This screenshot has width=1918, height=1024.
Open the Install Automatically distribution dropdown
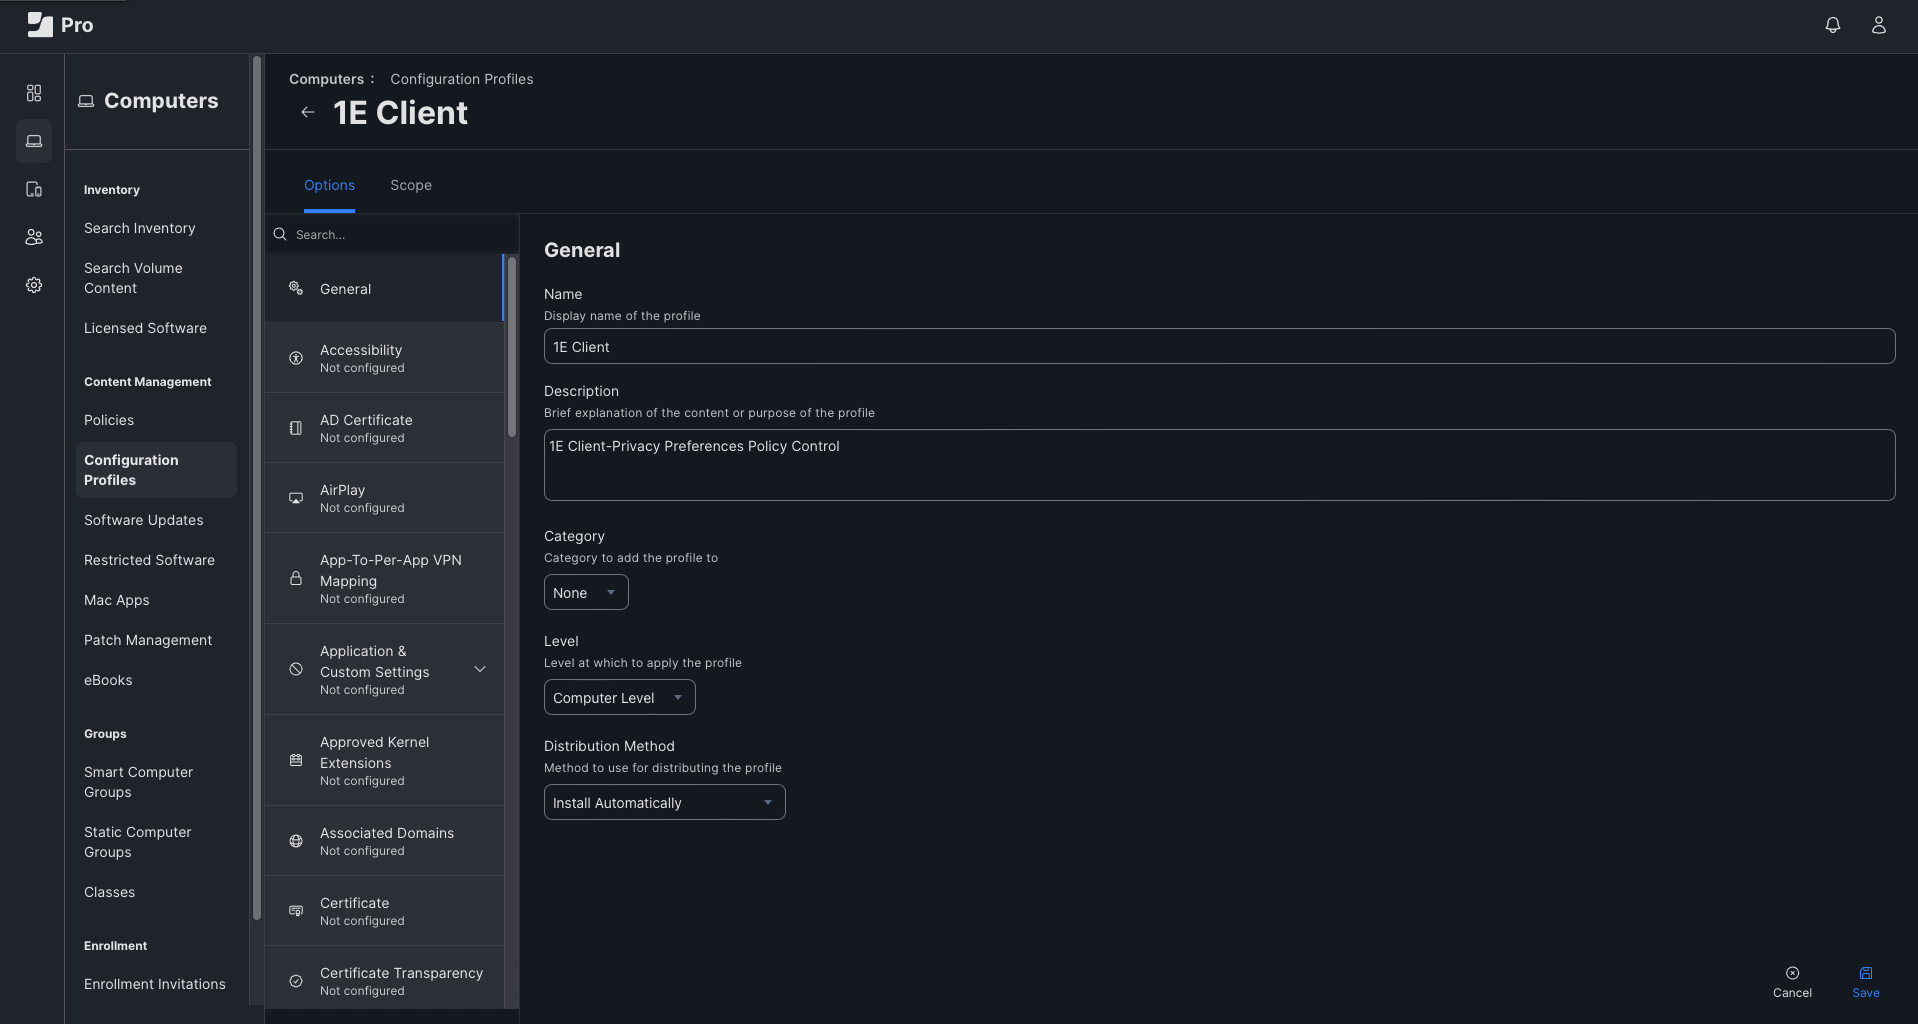pos(664,802)
